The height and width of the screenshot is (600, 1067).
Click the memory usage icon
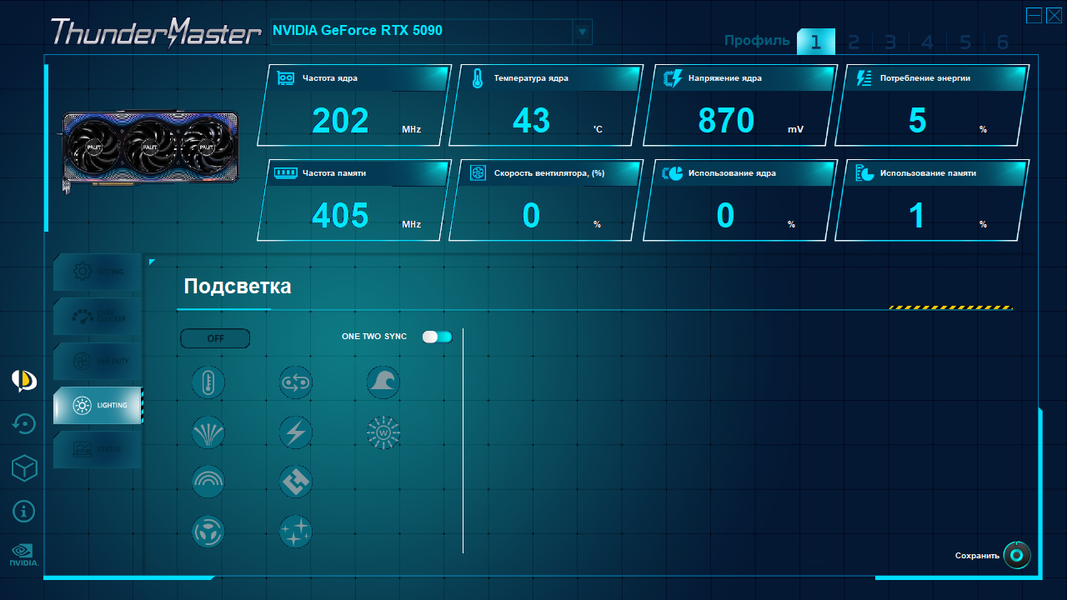pos(864,173)
